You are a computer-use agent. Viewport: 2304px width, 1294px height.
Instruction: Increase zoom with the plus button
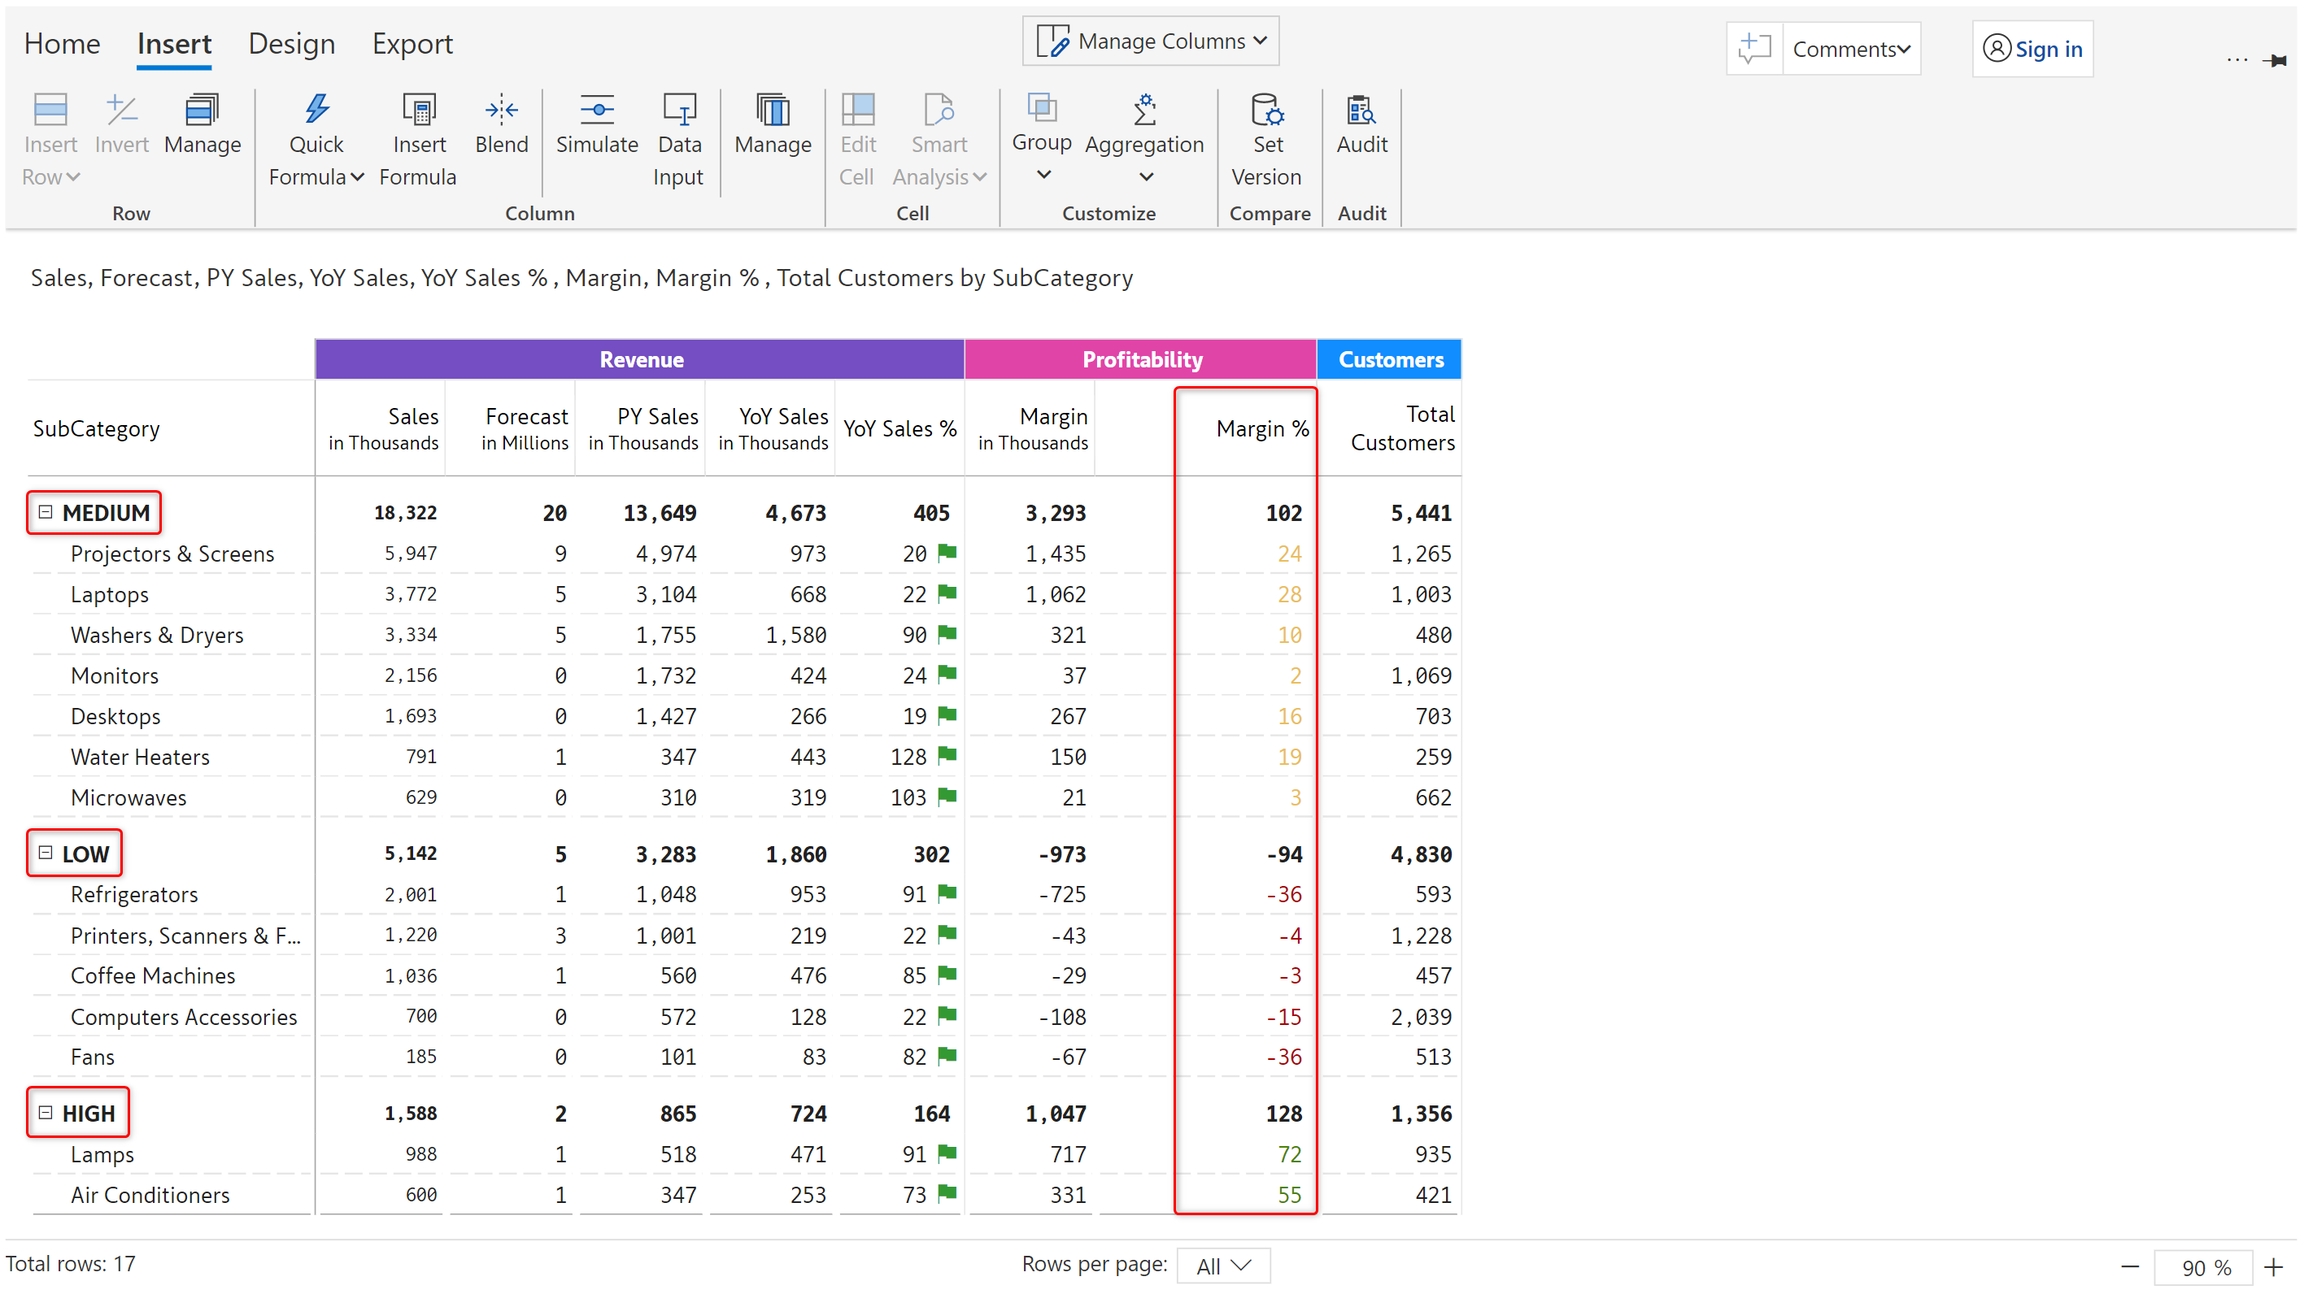click(x=2274, y=1267)
